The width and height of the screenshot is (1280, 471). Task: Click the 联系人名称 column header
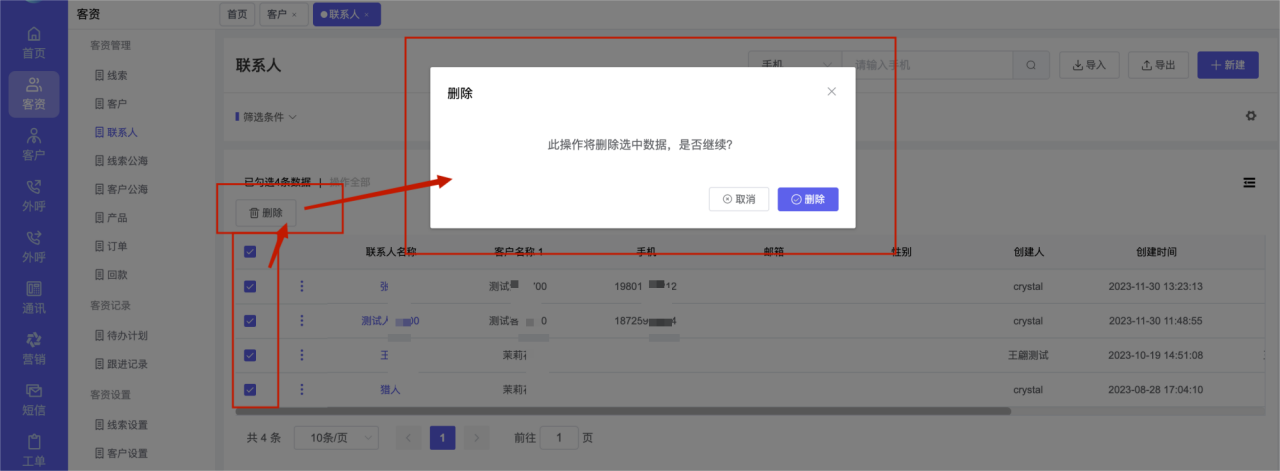(x=390, y=252)
